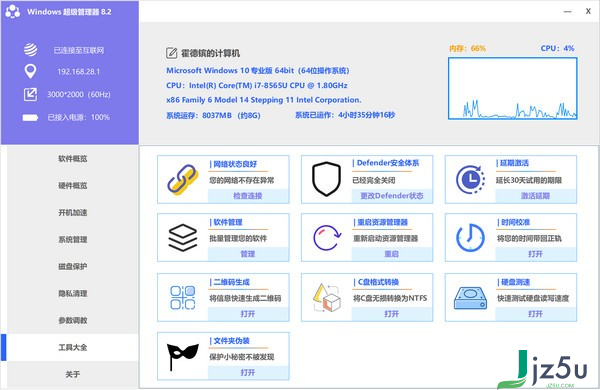Select 工具大全 sidebar item
600x390 pixels.
coord(73,348)
